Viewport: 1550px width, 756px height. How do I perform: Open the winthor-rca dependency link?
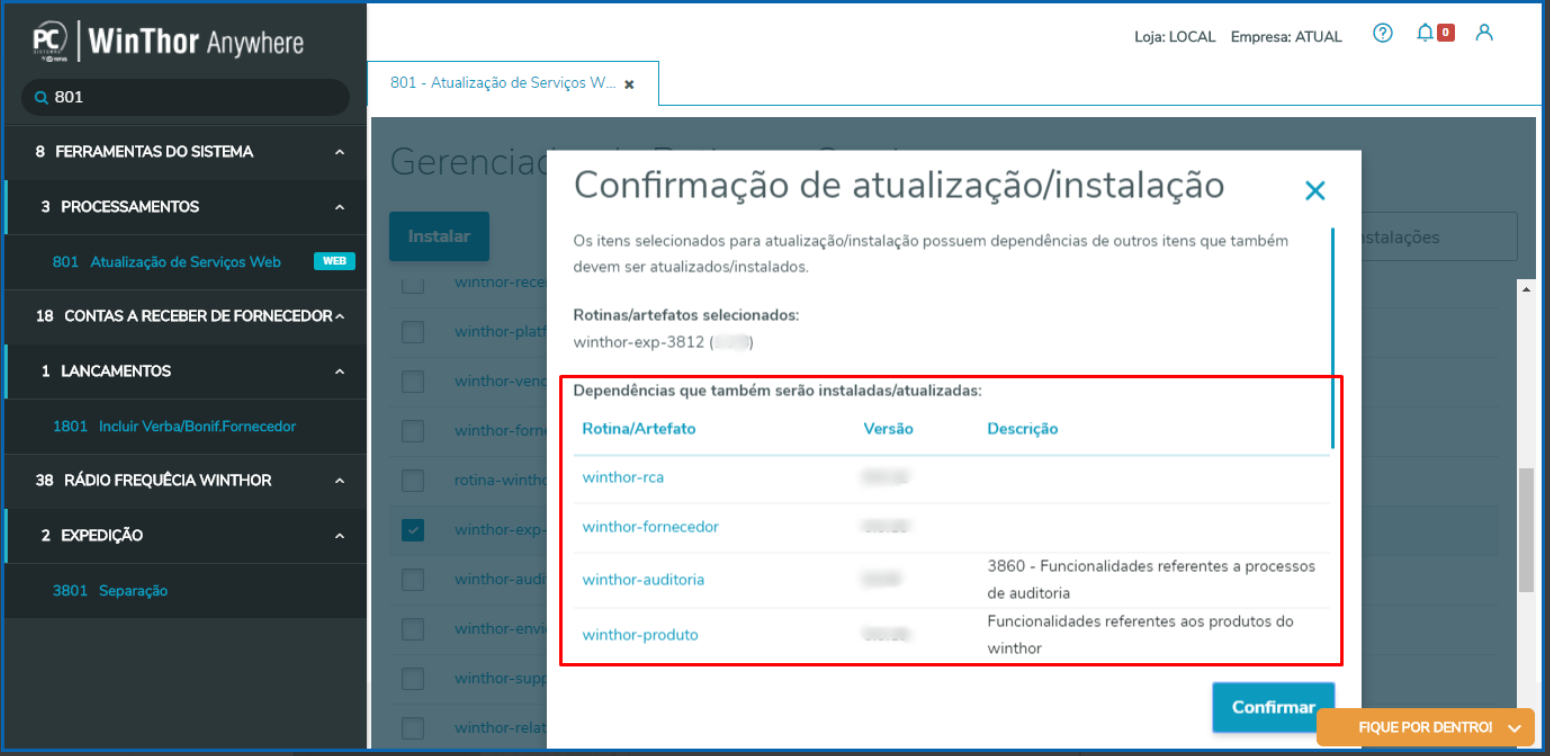pyautogui.click(x=623, y=477)
